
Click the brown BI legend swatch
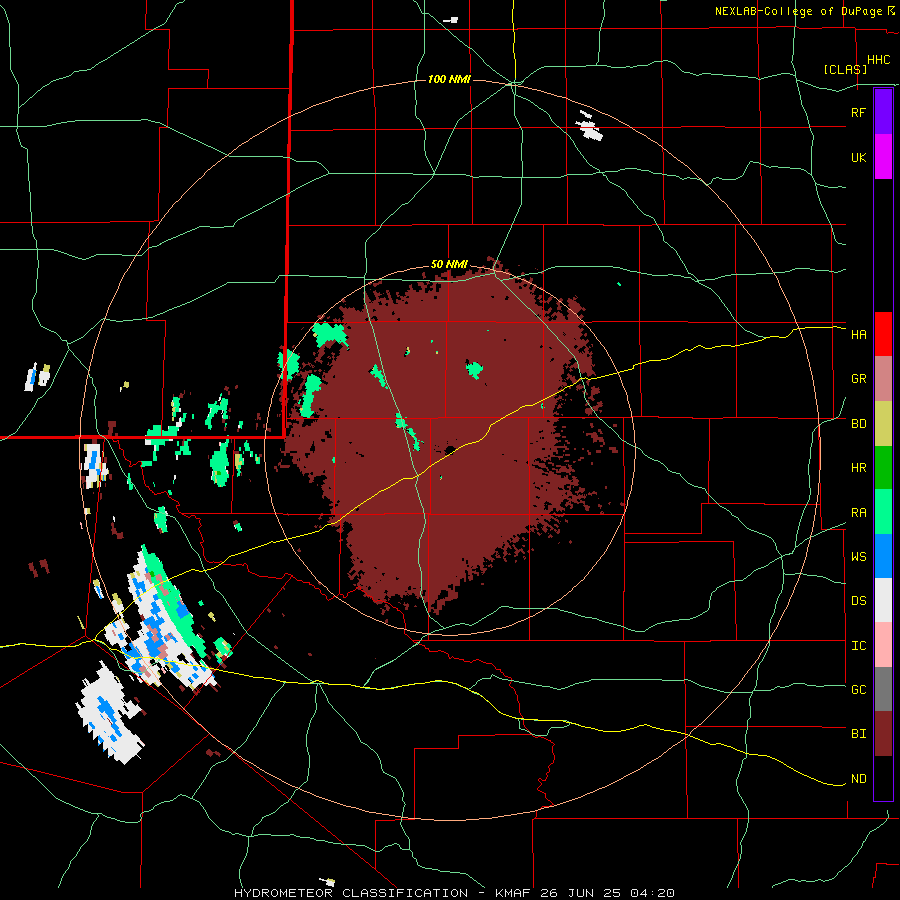tap(883, 734)
